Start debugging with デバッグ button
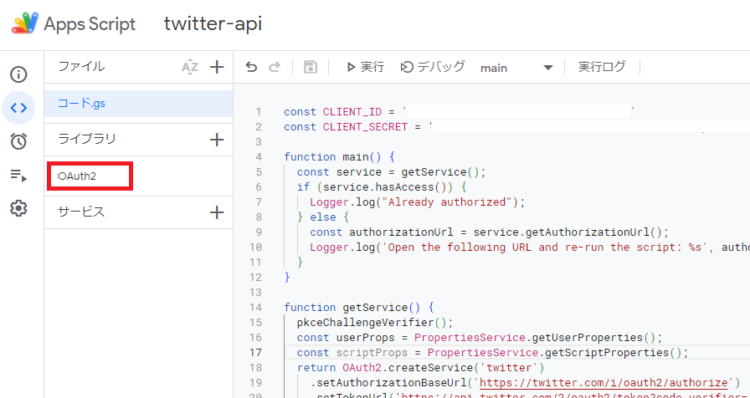 pyautogui.click(x=433, y=67)
